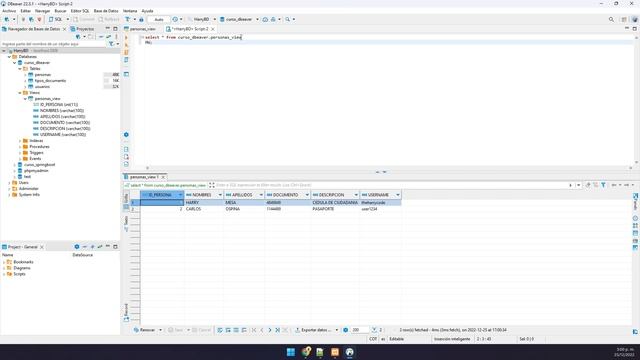Collapse the Databases folder
This screenshot has width=640, height=360.
tap(9, 57)
